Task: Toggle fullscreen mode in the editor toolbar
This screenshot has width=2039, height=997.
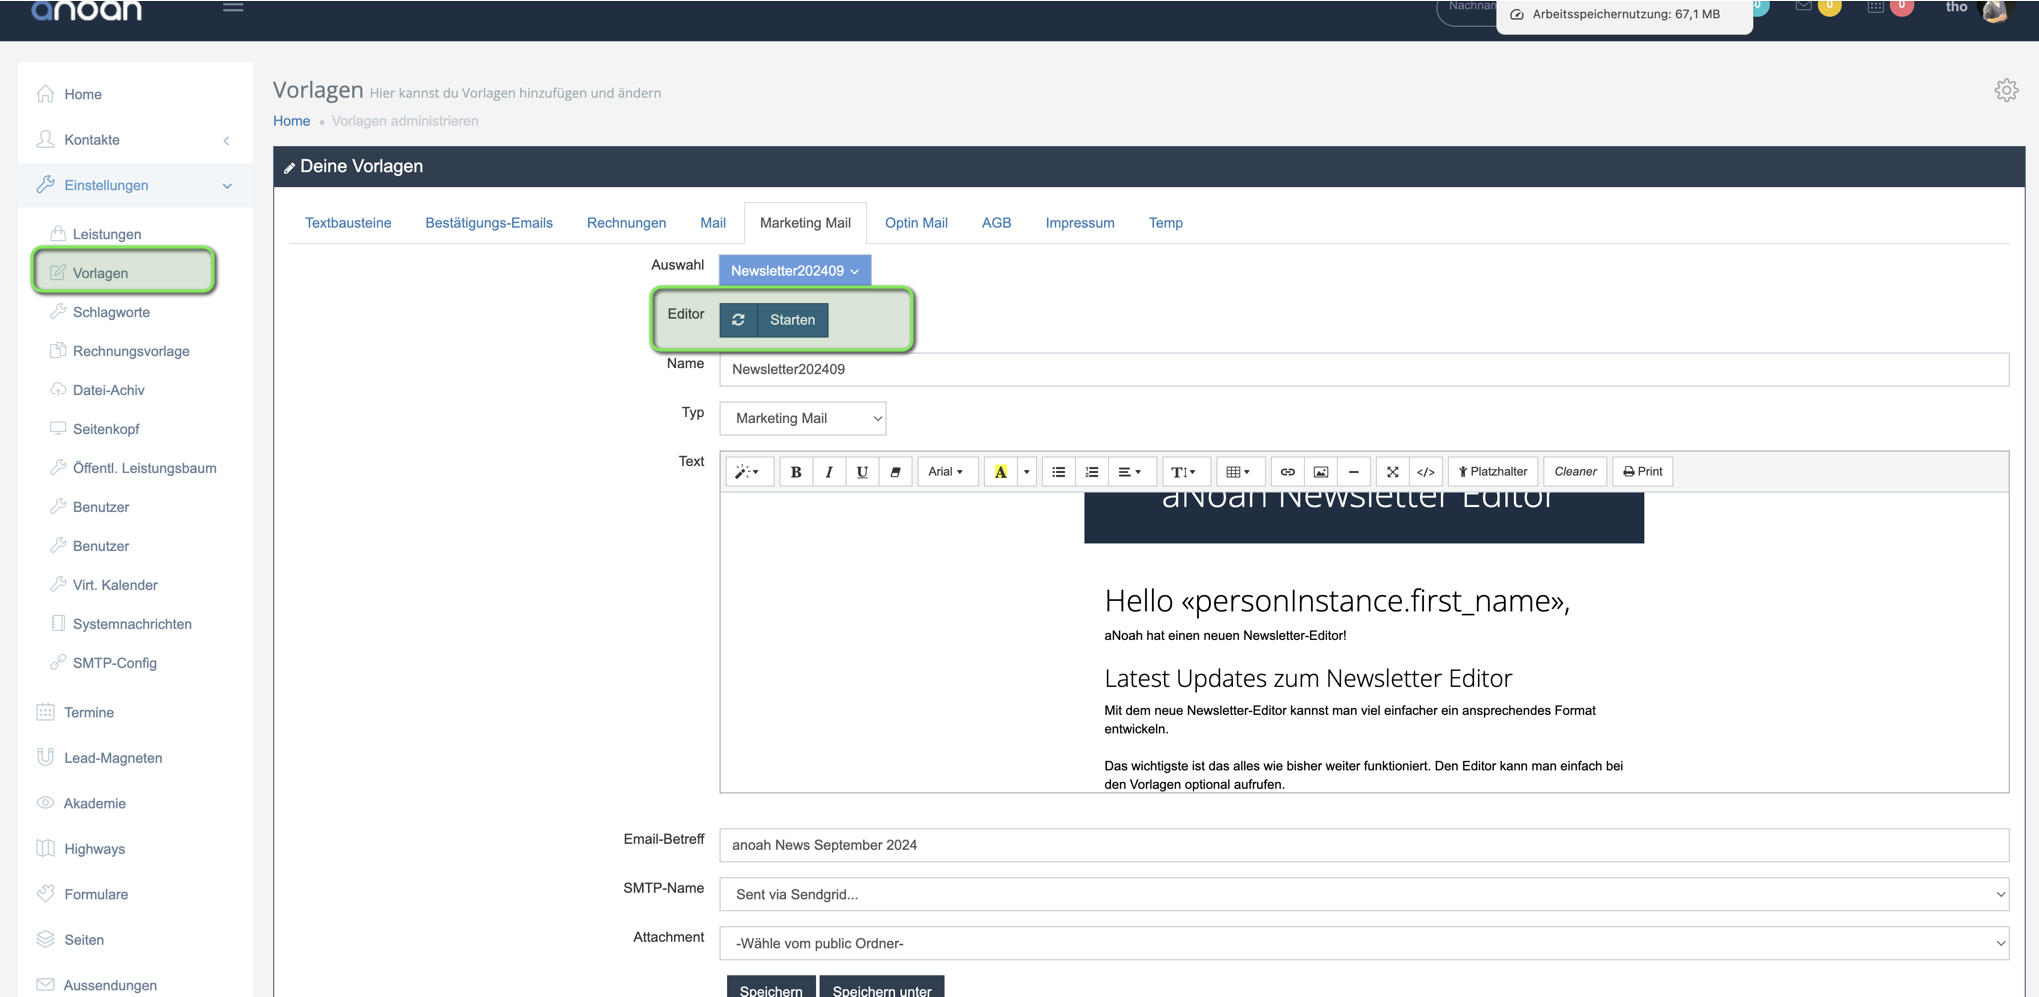Action: click(1392, 472)
